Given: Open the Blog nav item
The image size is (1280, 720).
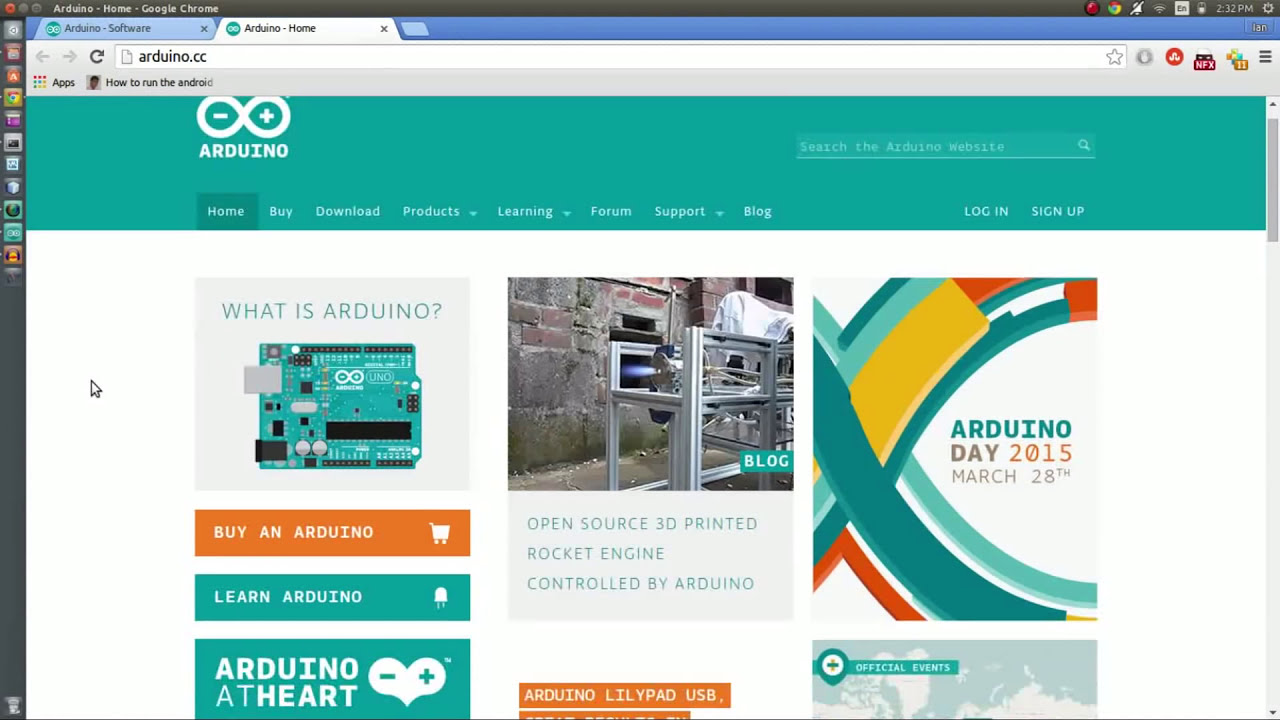Looking at the screenshot, I should [x=757, y=211].
